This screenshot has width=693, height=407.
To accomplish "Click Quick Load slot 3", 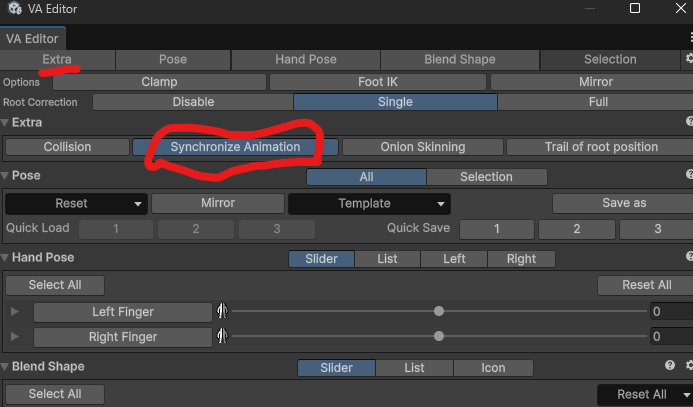I will tap(277, 229).
